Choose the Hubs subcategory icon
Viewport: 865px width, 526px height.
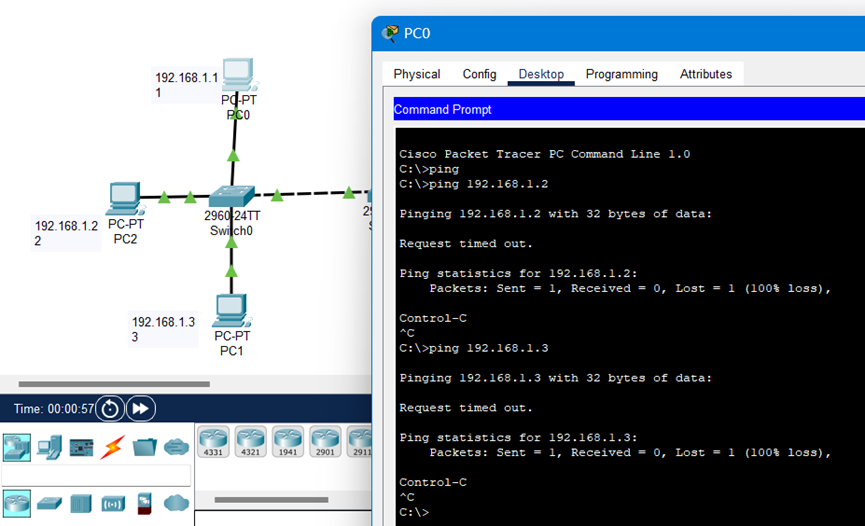[x=81, y=503]
